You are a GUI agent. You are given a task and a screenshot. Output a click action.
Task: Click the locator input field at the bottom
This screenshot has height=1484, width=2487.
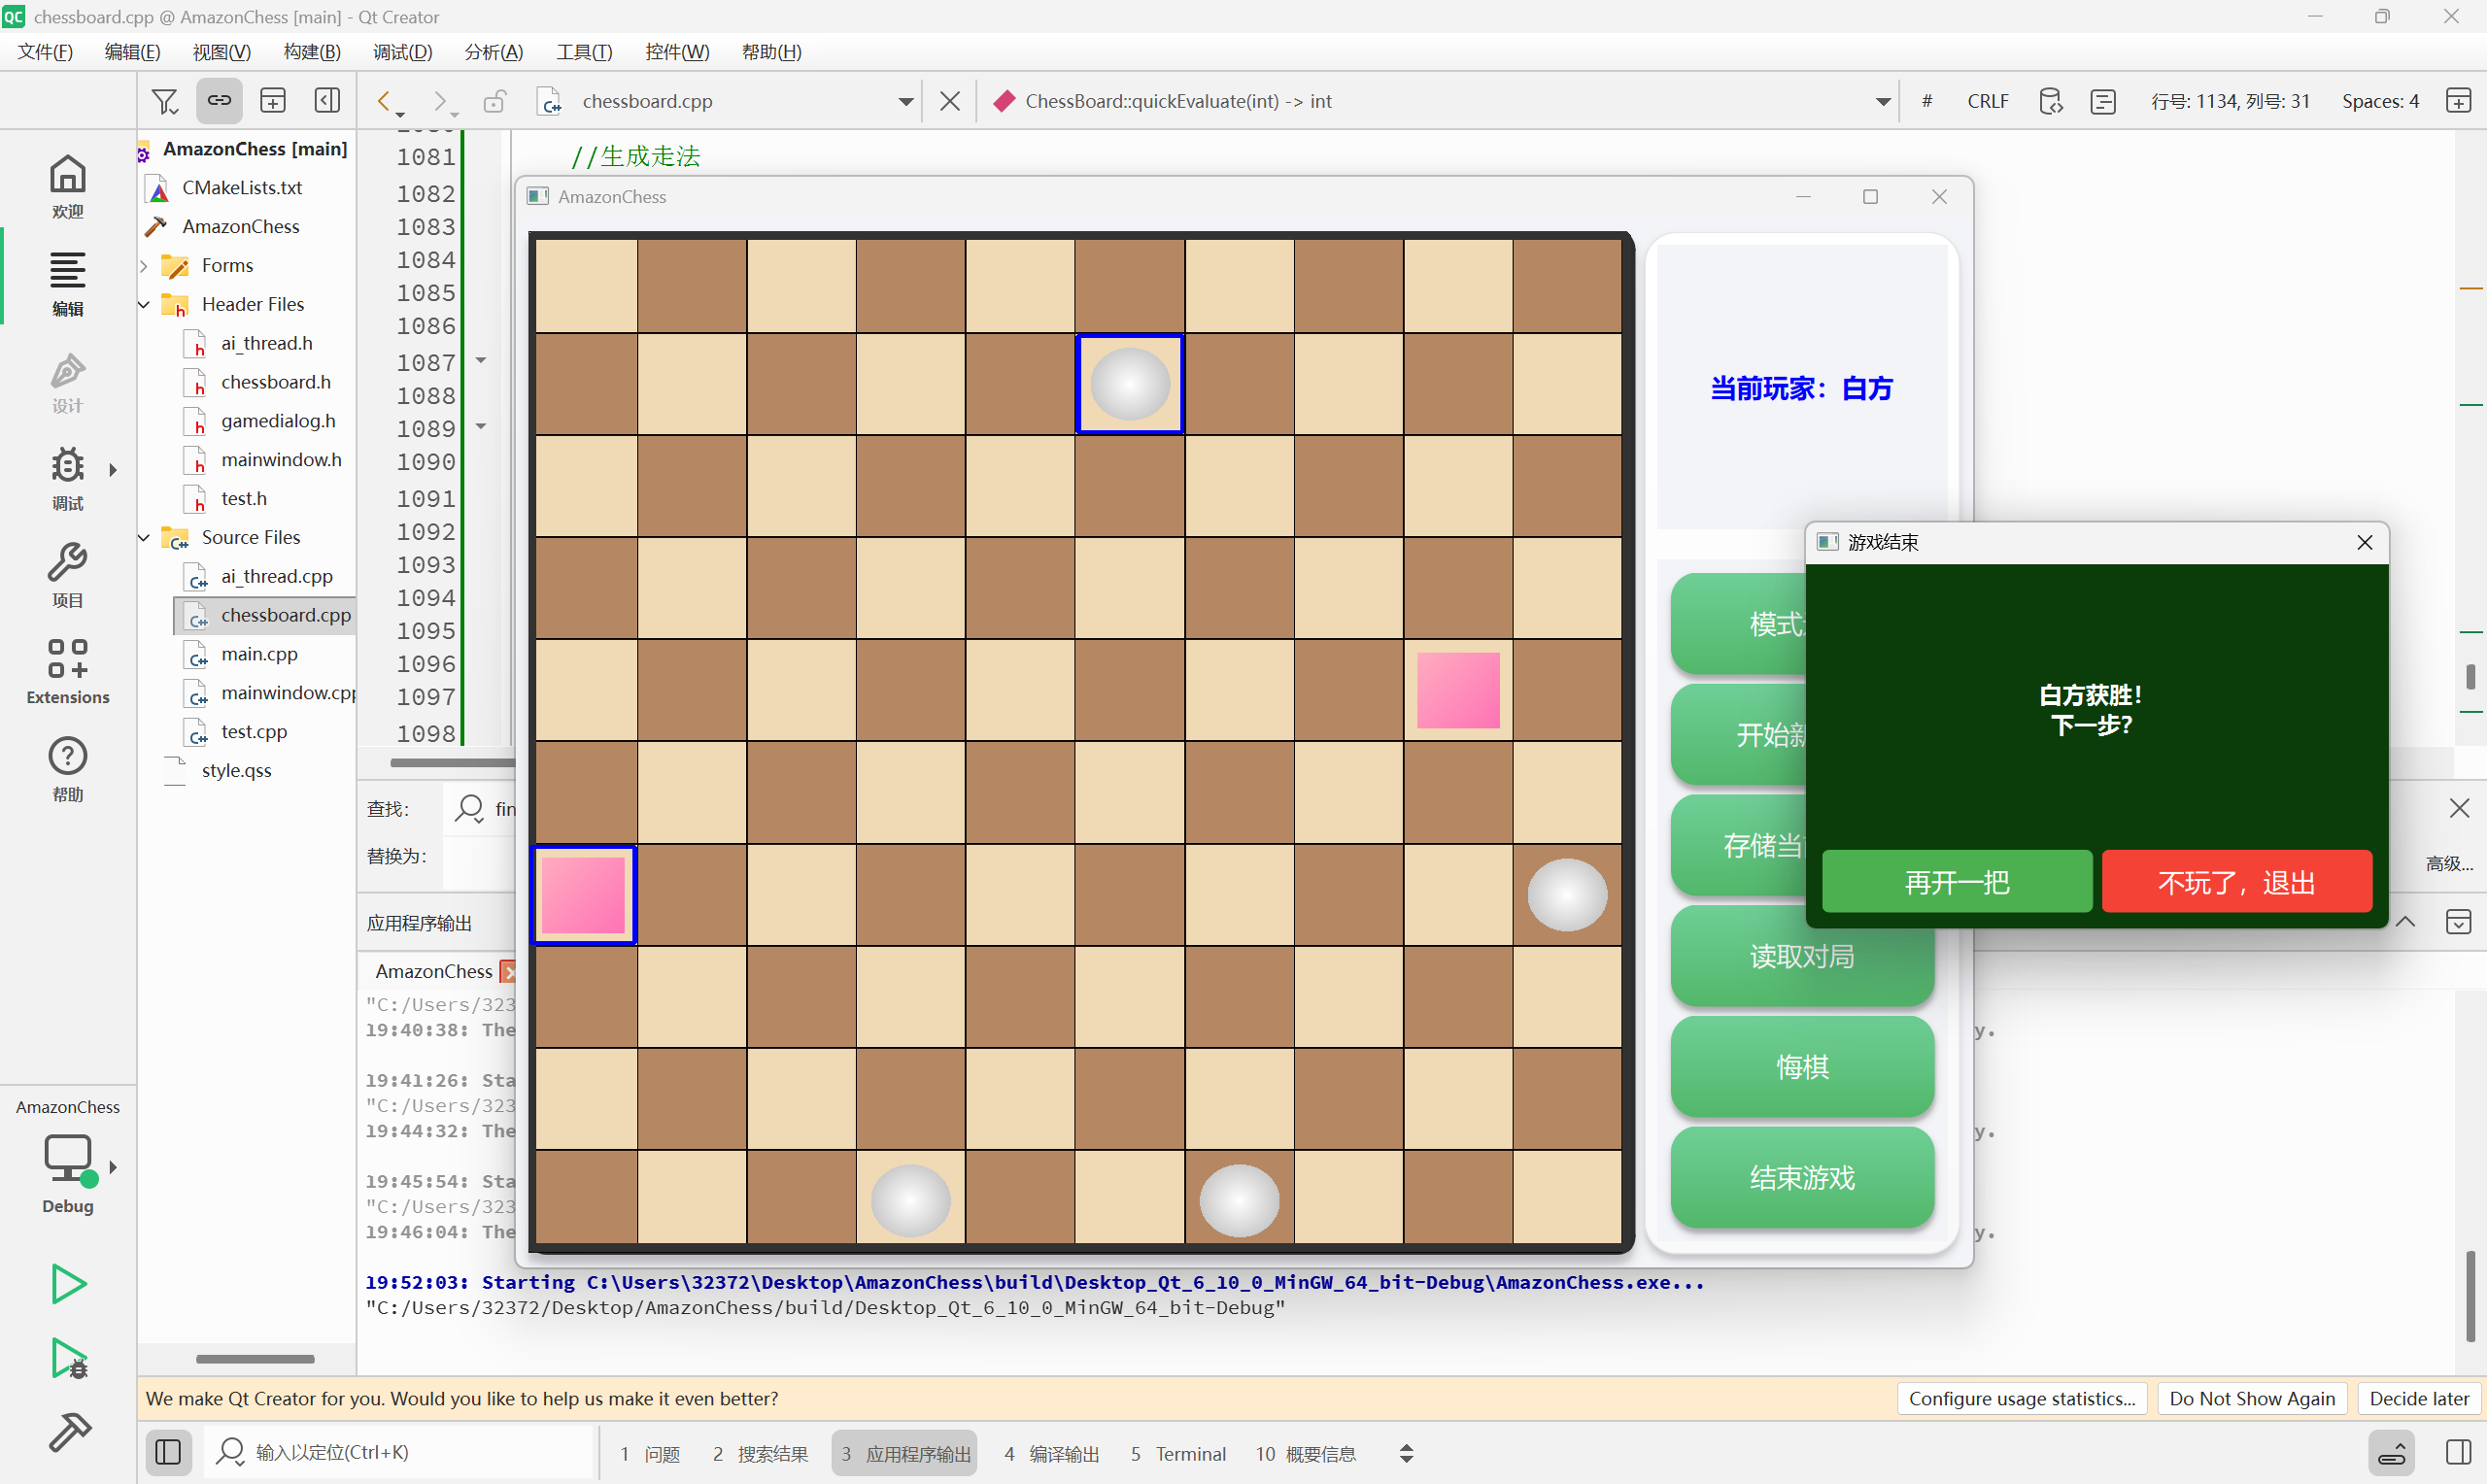(400, 1452)
